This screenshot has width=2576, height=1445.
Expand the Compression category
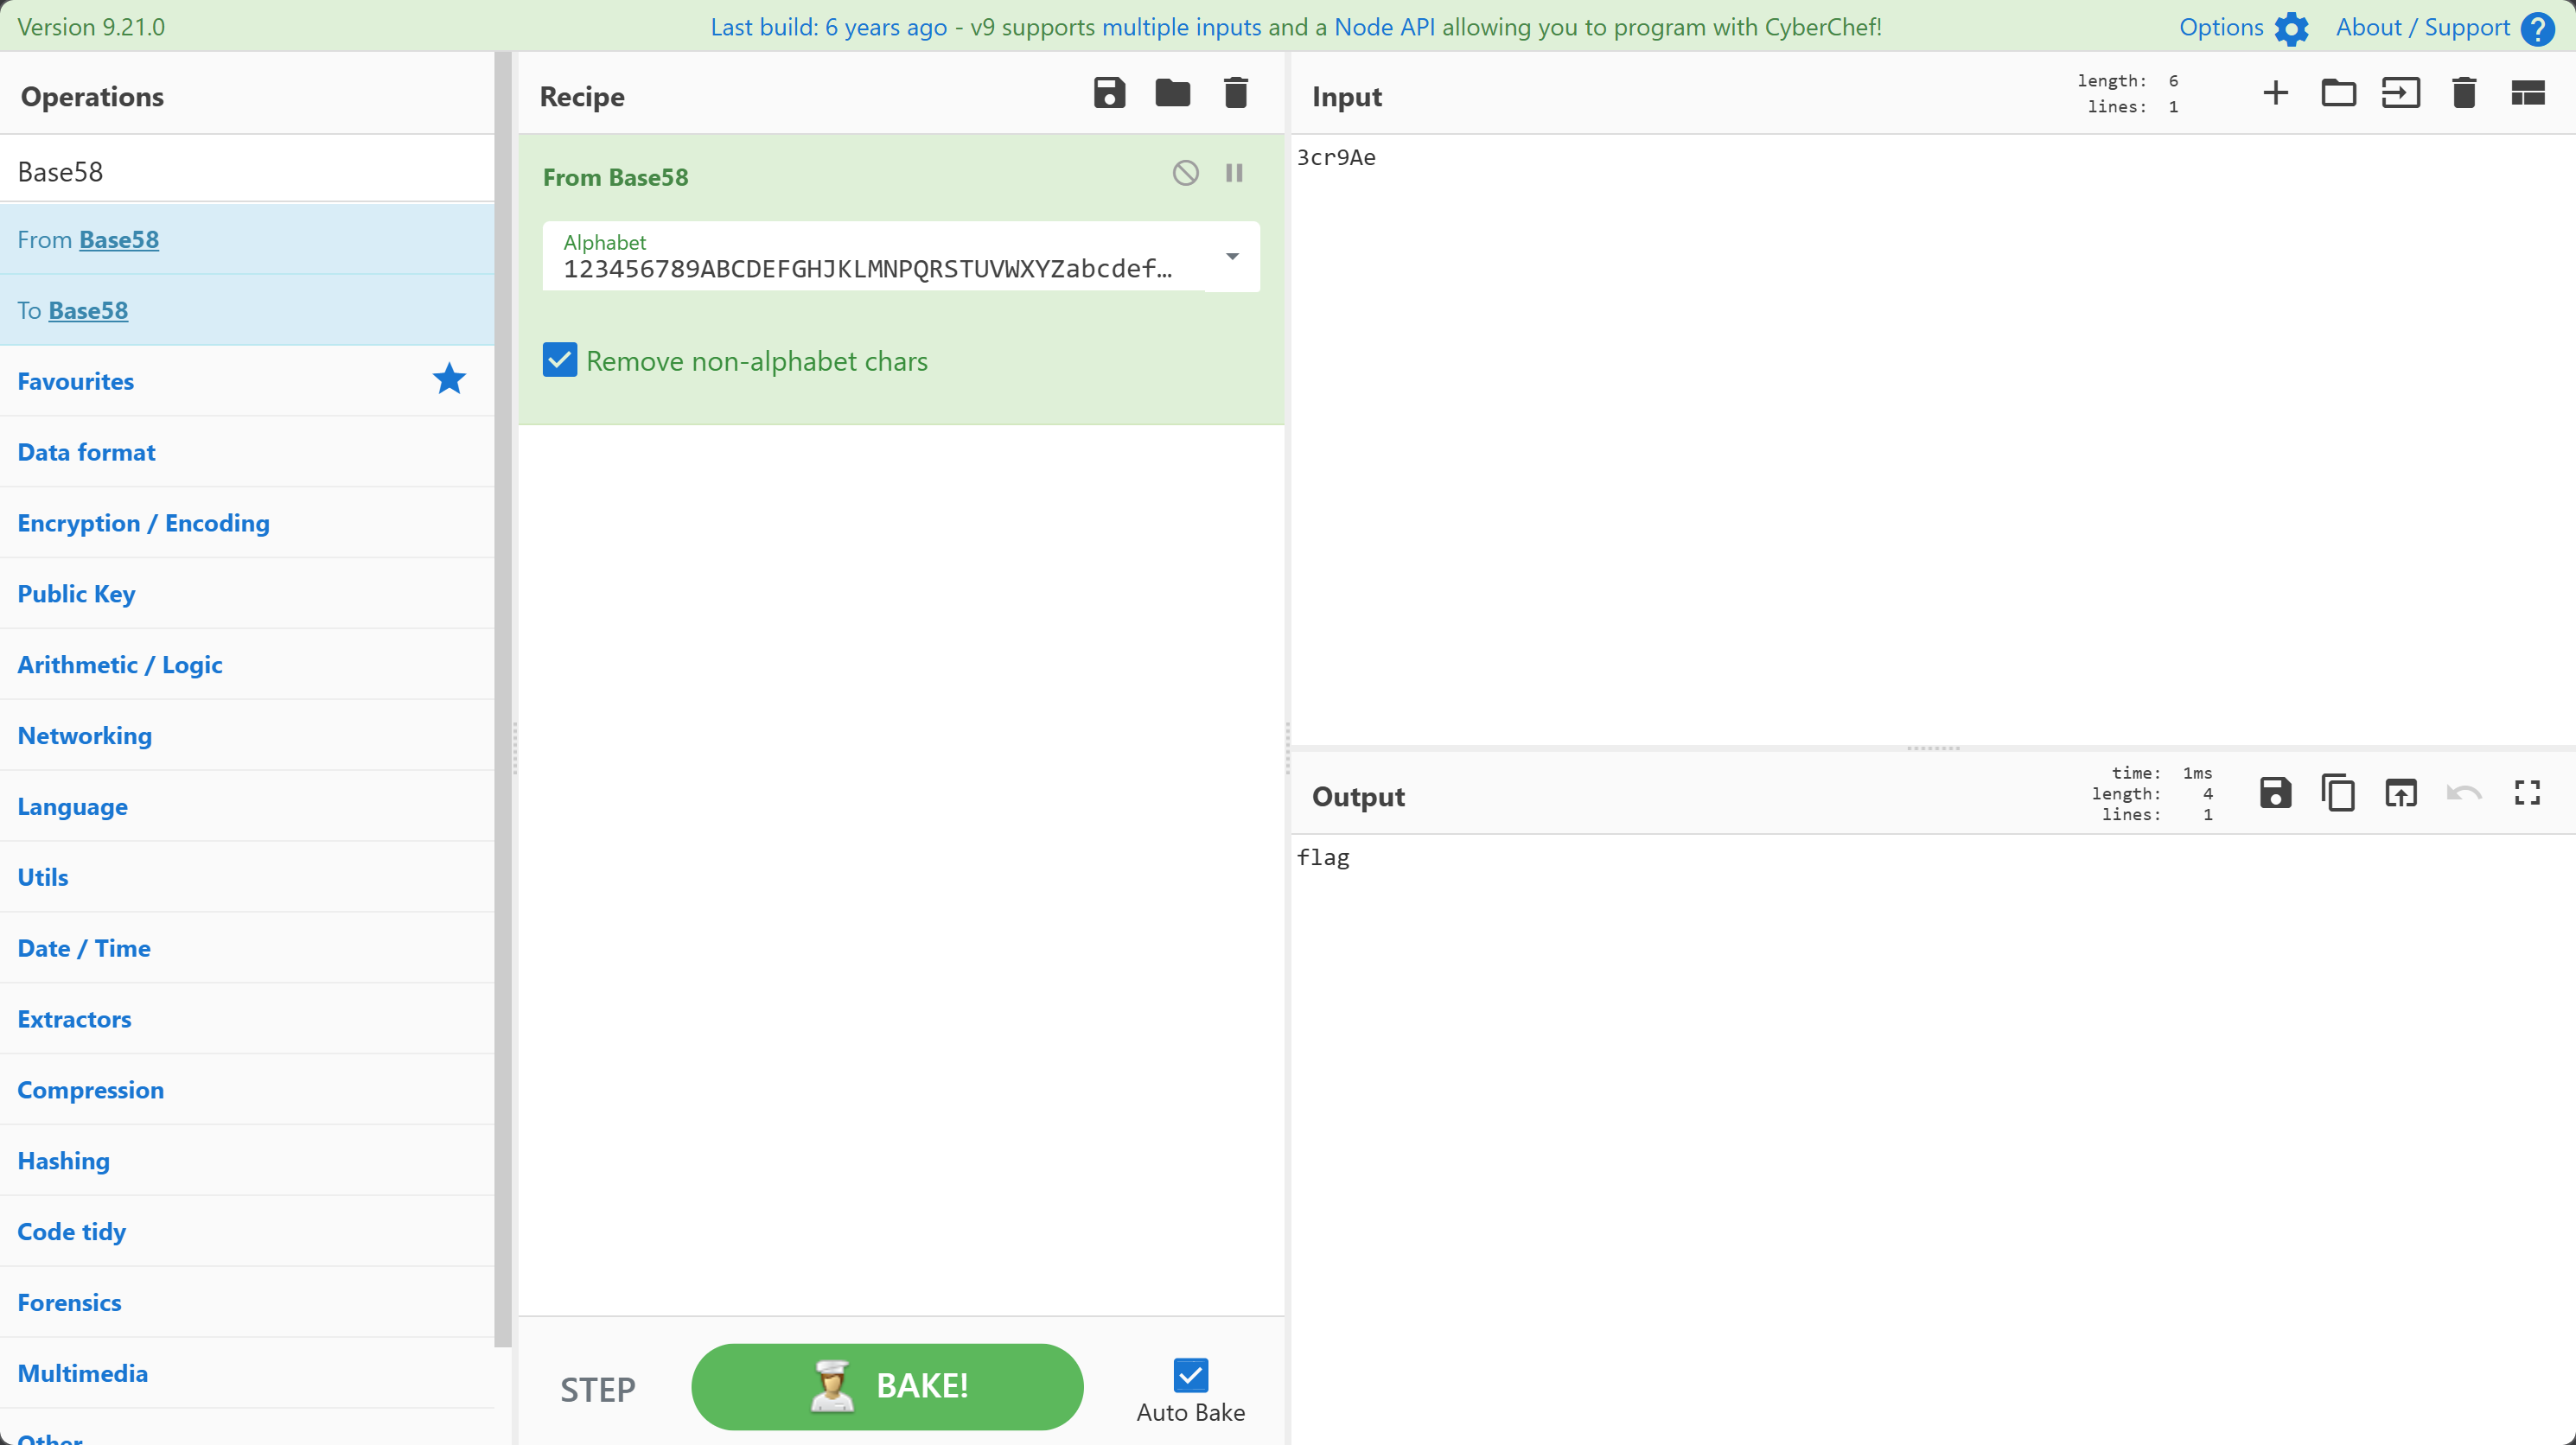pos(91,1090)
